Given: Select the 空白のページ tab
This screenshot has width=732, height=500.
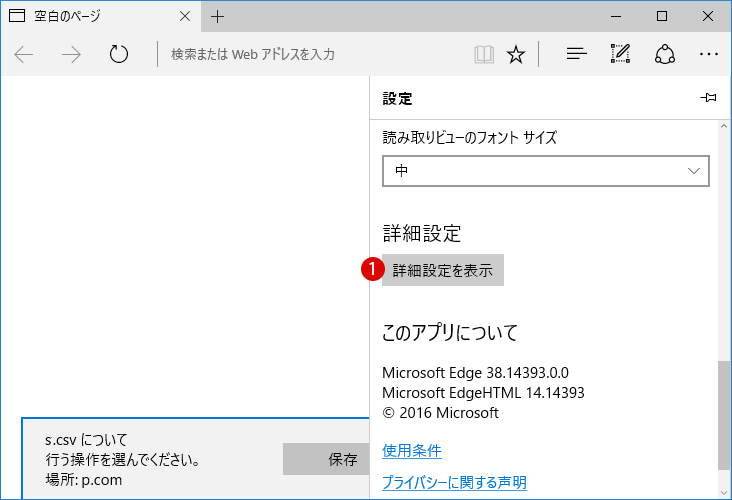Looking at the screenshot, I should (101, 16).
